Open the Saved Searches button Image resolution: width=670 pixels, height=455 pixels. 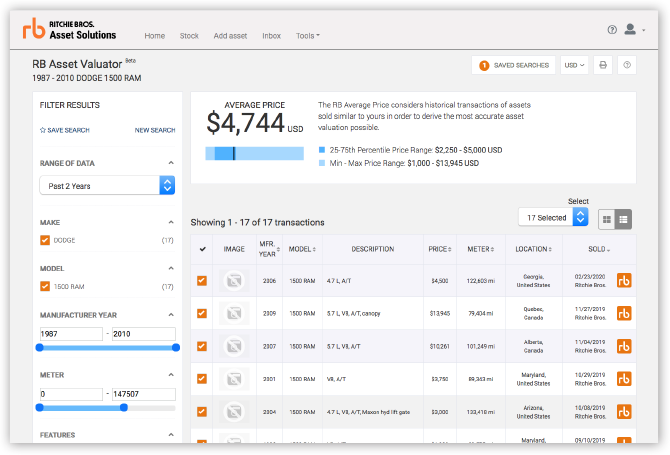point(513,65)
